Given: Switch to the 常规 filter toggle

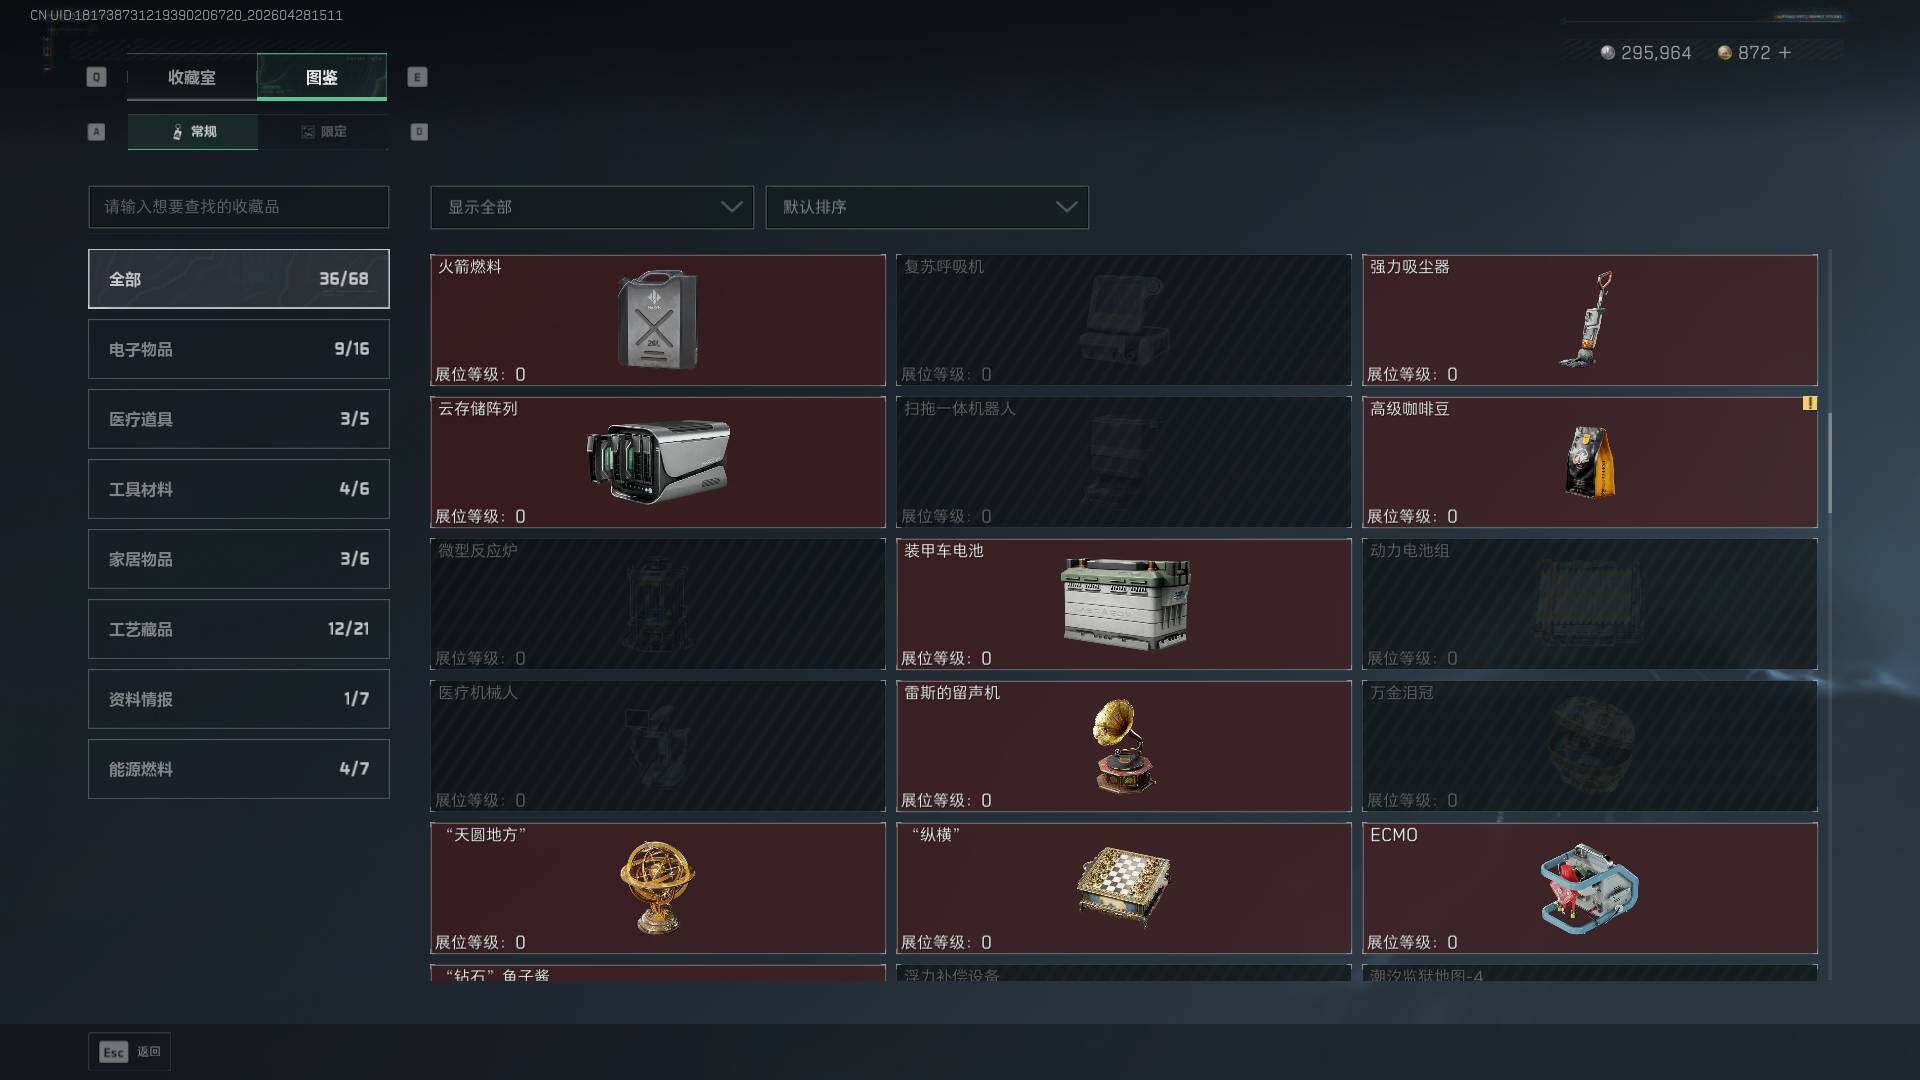Looking at the screenshot, I should [x=193, y=132].
